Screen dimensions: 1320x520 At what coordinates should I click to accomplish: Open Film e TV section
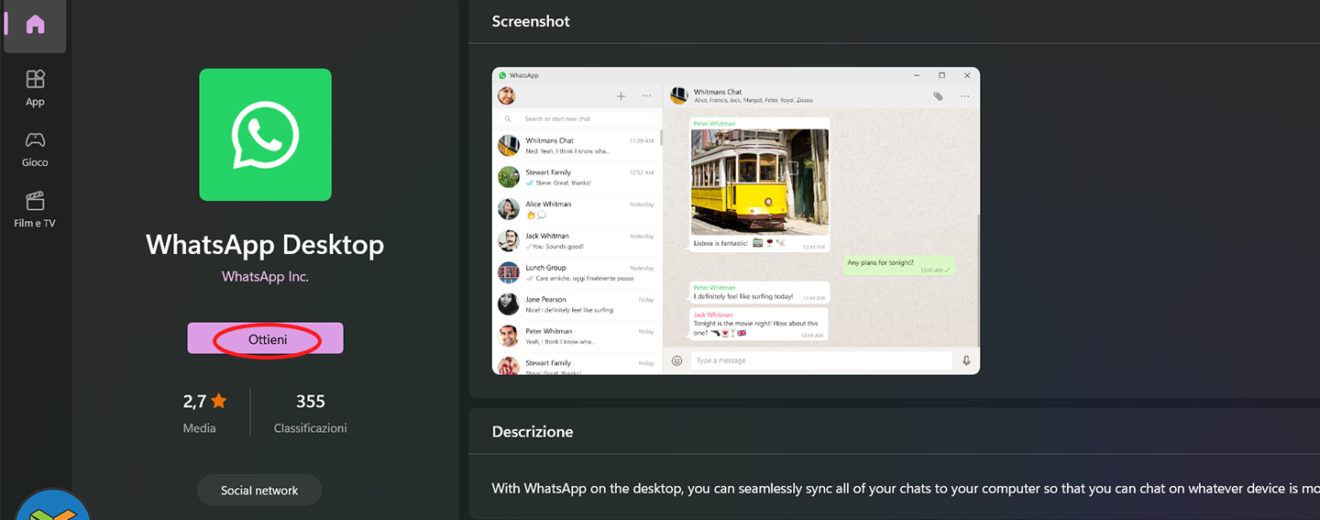(35, 209)
